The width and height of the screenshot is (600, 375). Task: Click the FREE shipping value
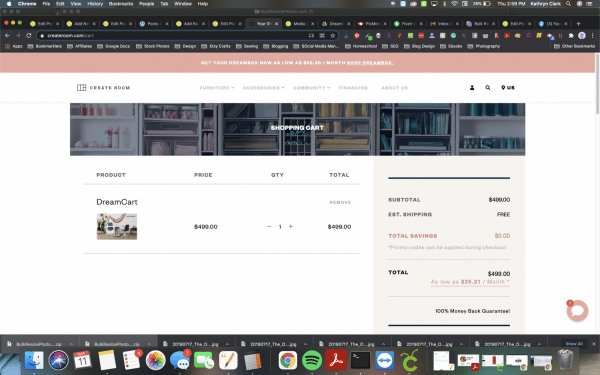pyautogui.click(x=503, y=214)
